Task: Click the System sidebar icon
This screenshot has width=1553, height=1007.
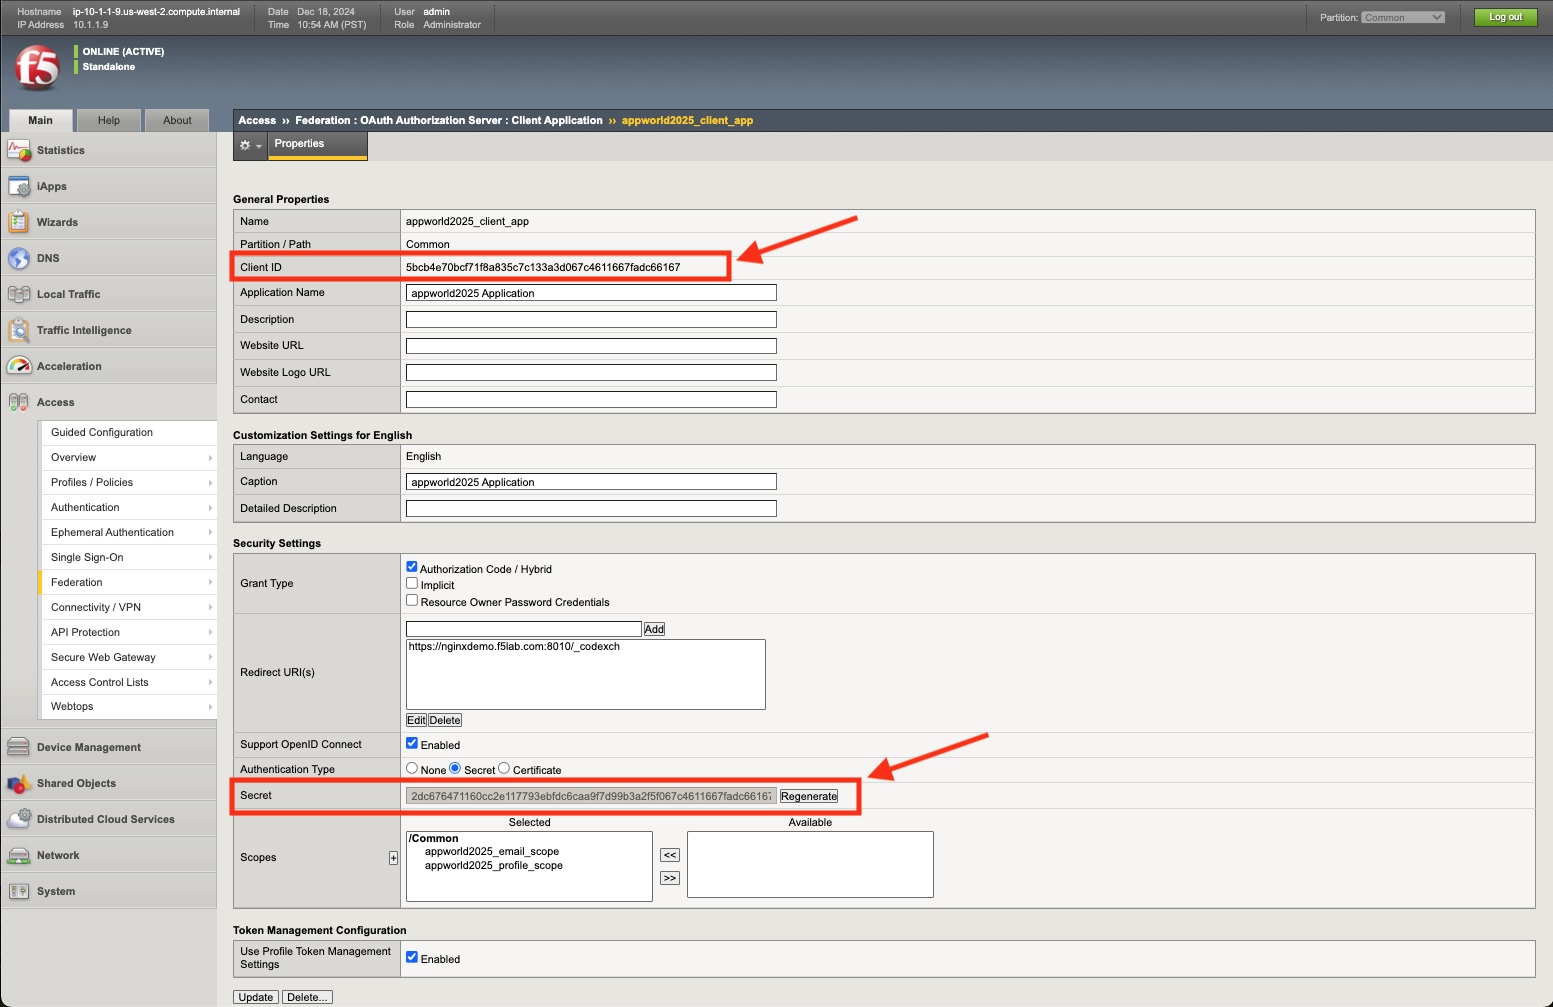Action: click(x=19, y=891)
